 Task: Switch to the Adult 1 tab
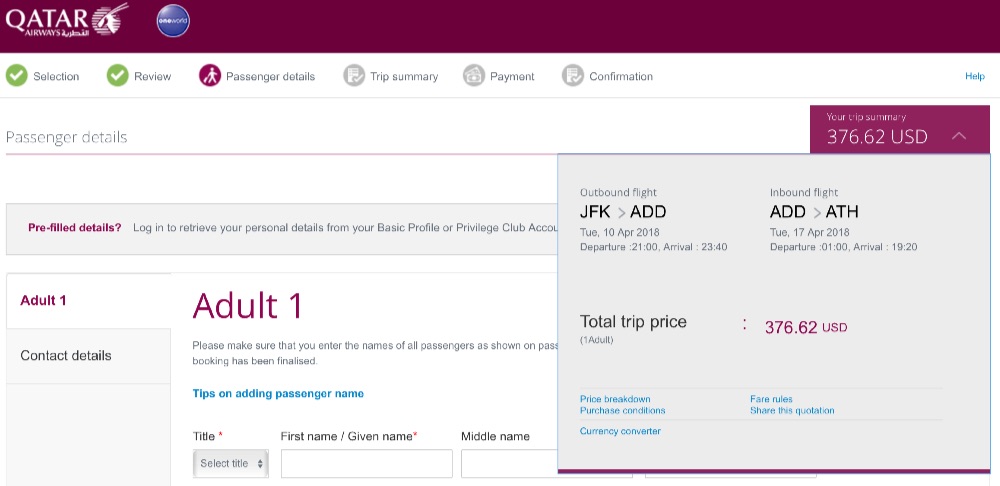click(x=44, y=300)
